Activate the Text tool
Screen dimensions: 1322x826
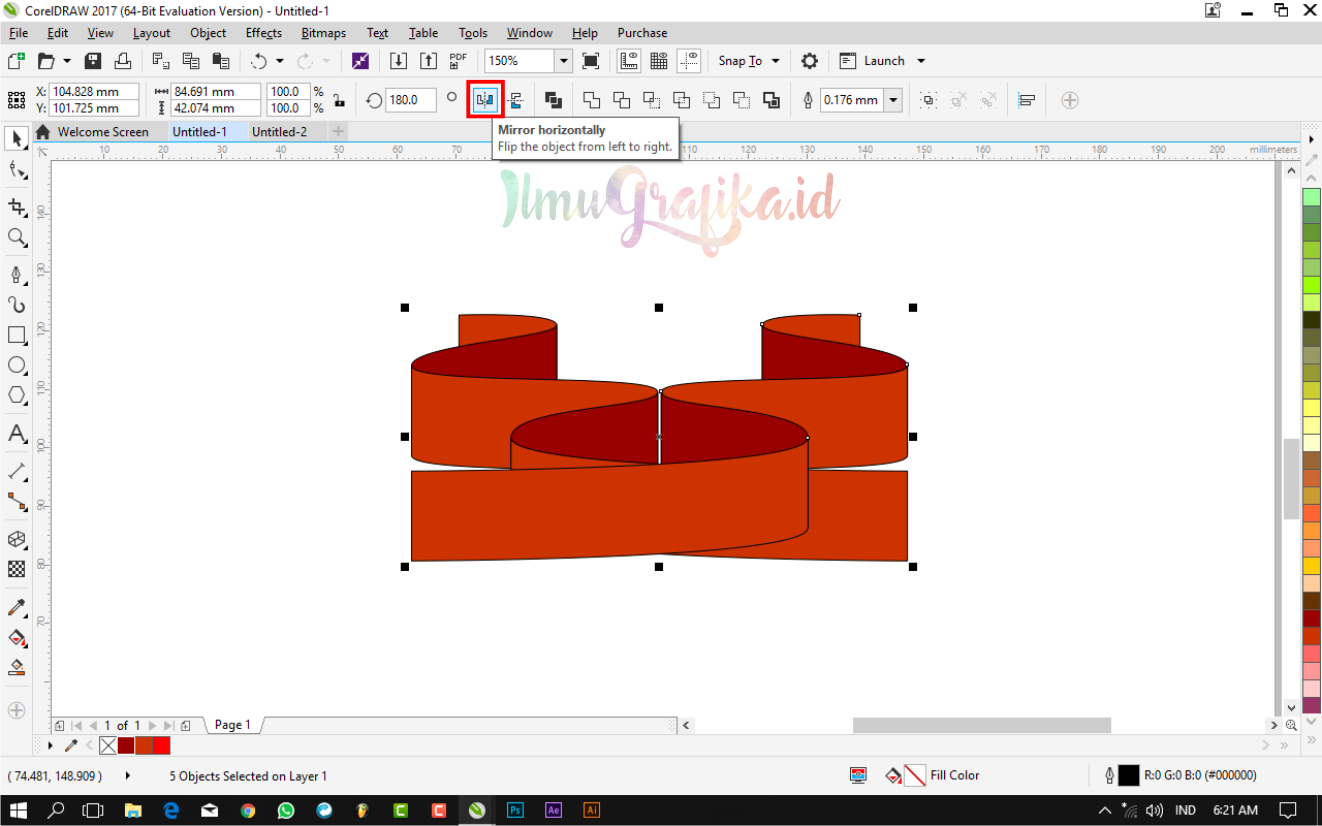[x=16, y=434]
